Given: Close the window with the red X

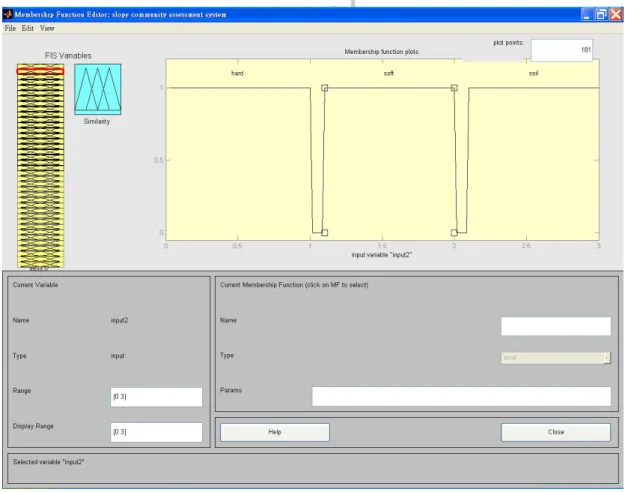Looking at the screenshot, I should [616, 15].
